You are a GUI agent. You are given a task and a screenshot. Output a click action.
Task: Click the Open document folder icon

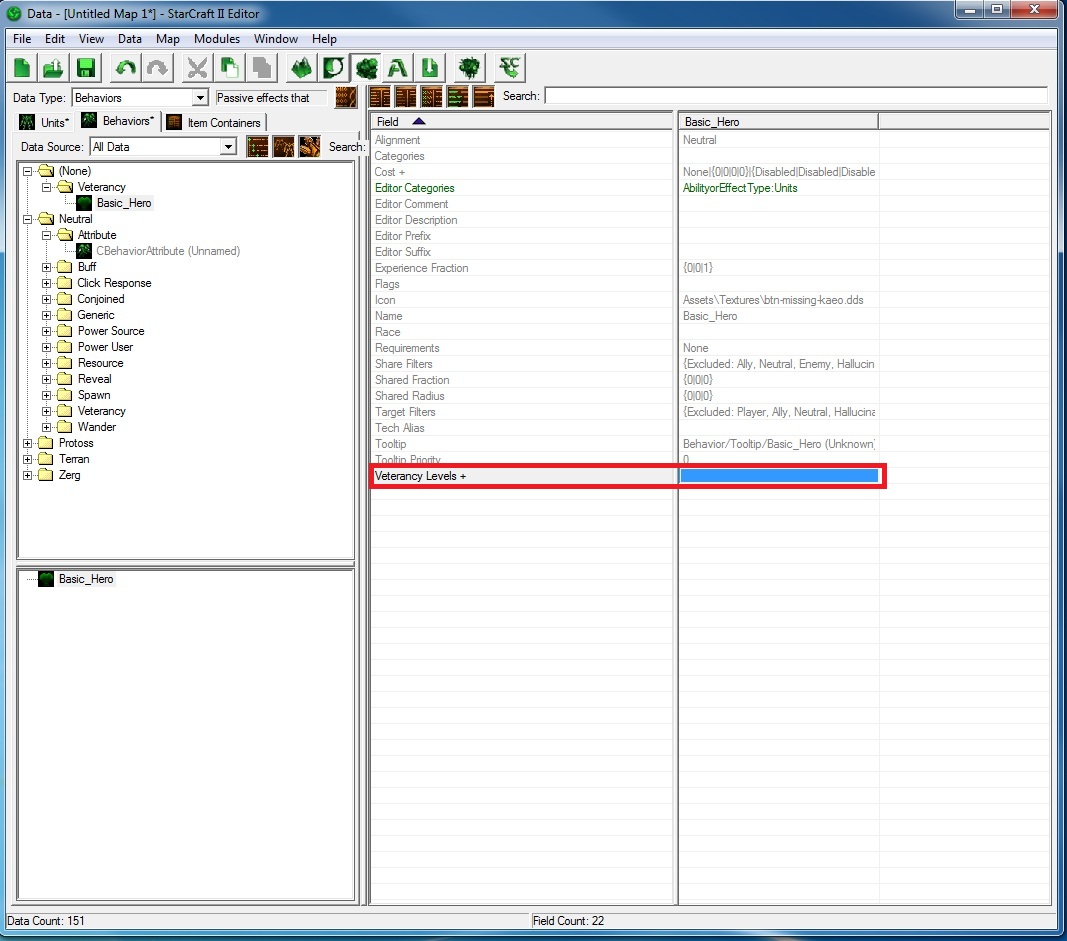pos(54,67)
